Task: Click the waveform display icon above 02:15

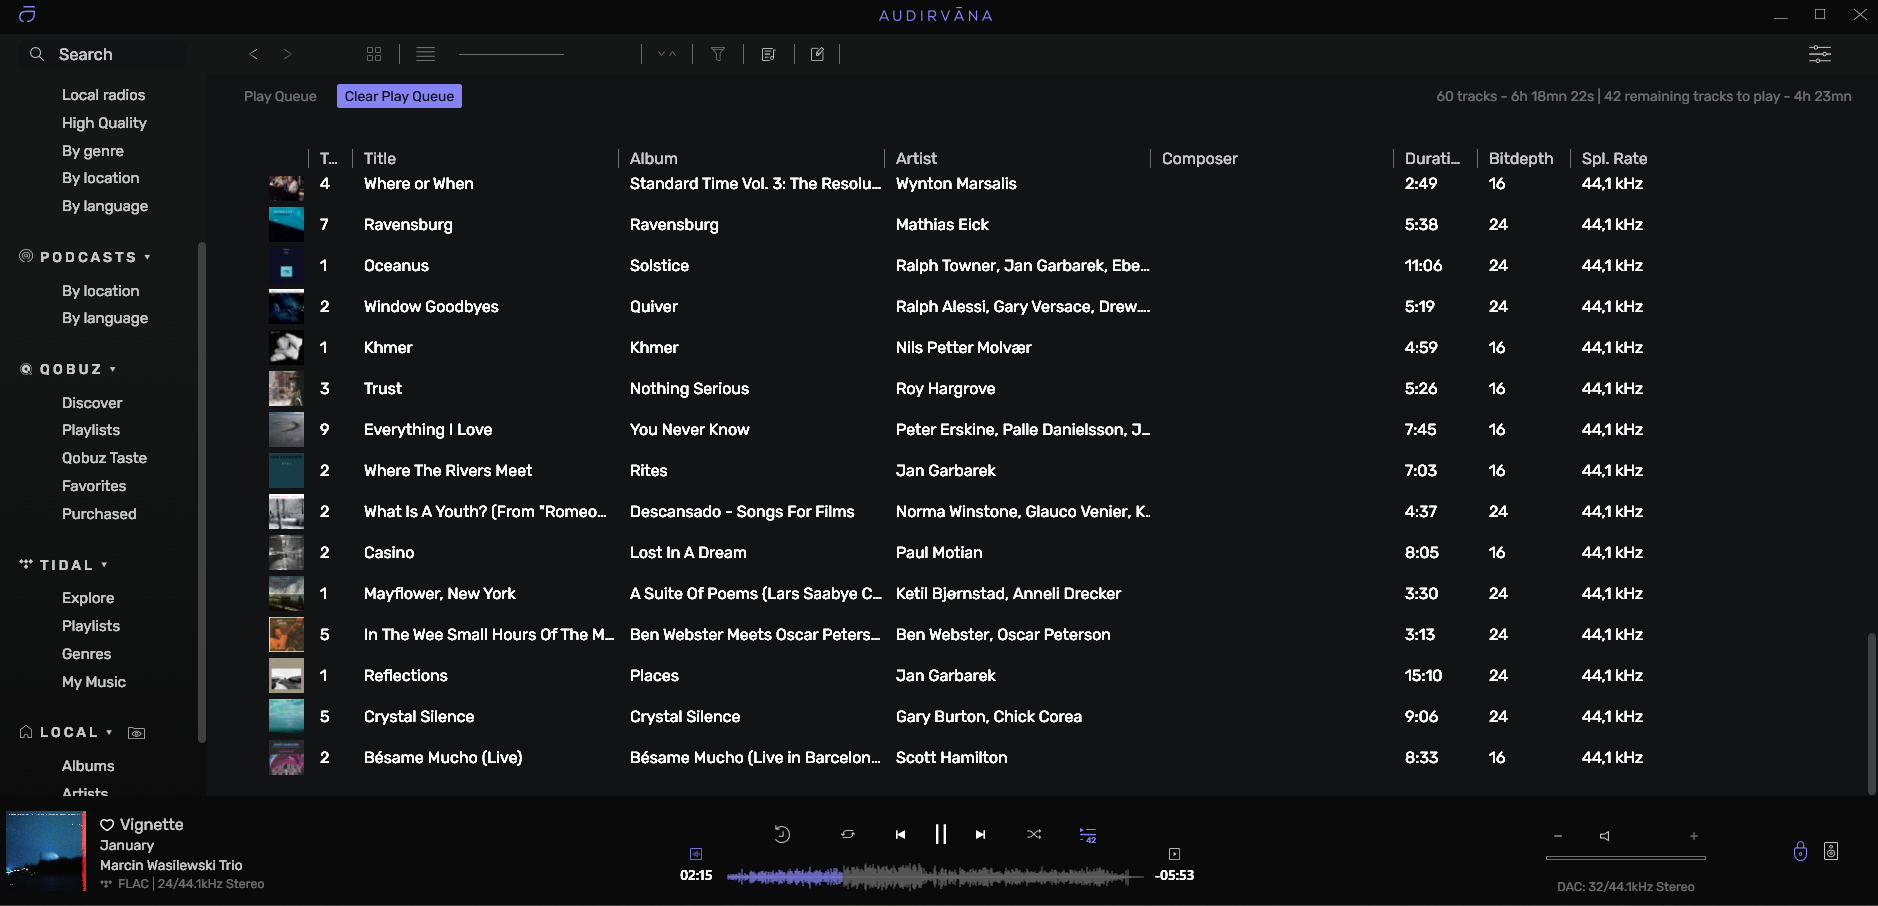Action: pos(696,854)
